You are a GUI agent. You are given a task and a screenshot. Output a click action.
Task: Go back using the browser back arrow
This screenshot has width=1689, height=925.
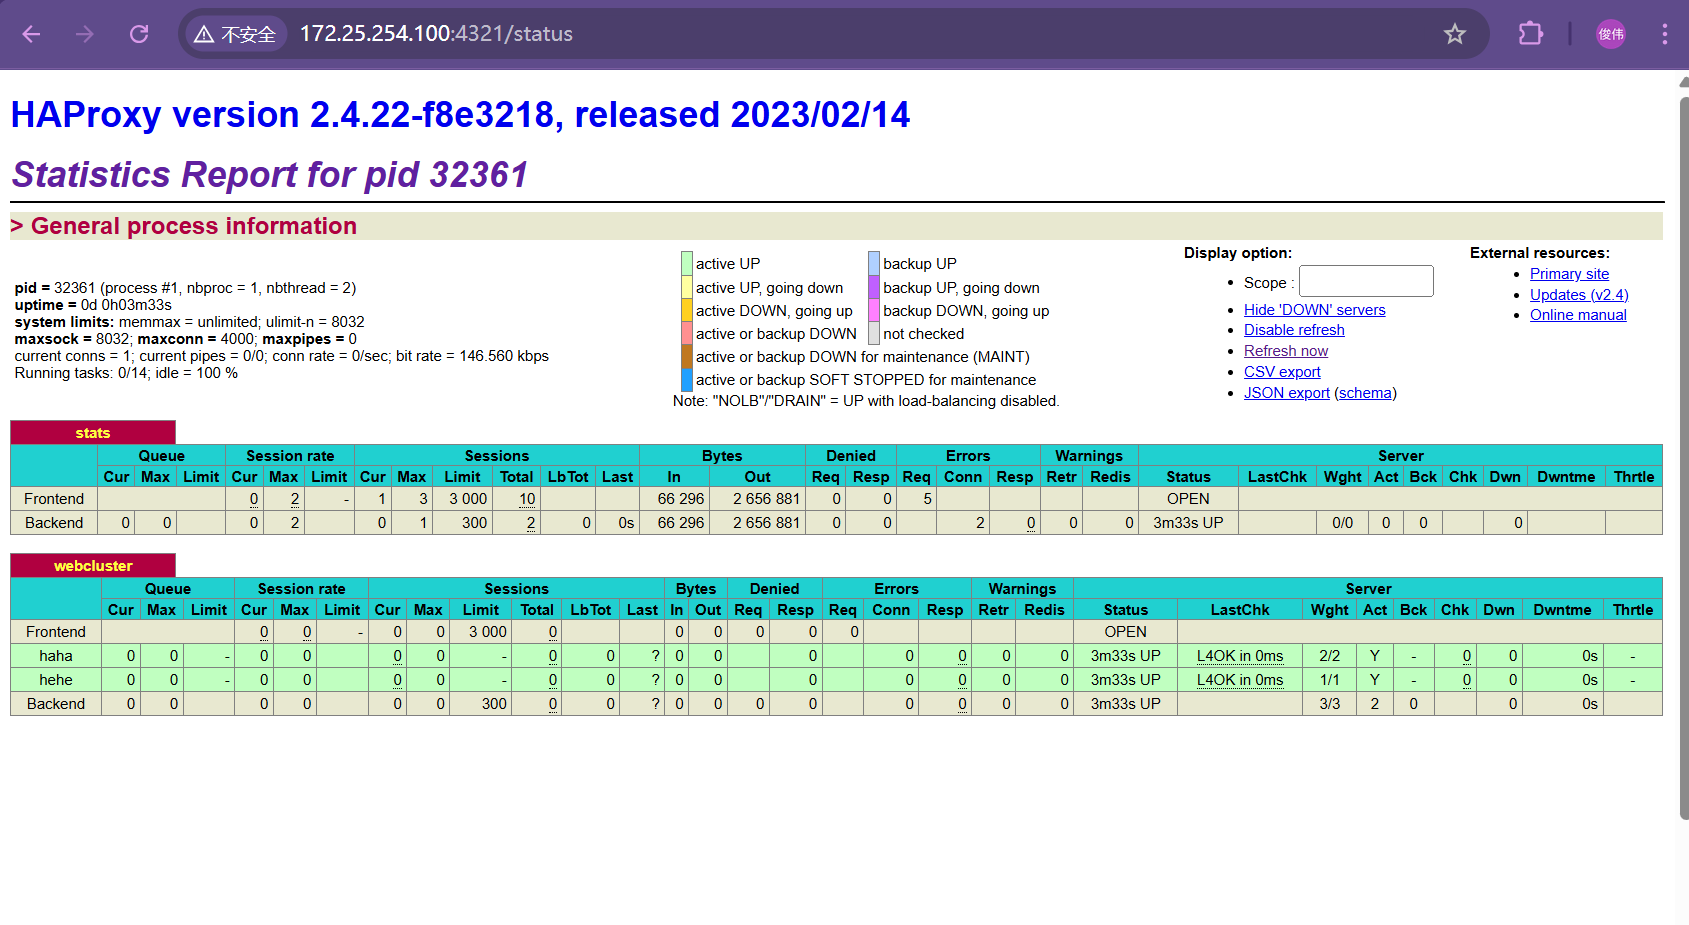pyautogui.click(x=31, y=34)
